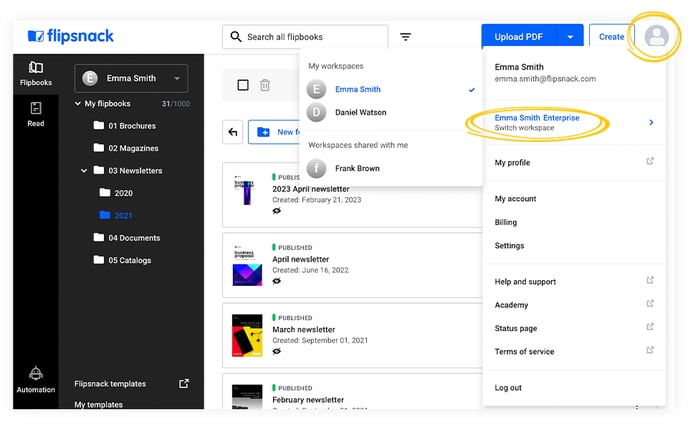Click the Flipsnack logo
The width and height of the screenshot is (688, 430).
point(71,36)
